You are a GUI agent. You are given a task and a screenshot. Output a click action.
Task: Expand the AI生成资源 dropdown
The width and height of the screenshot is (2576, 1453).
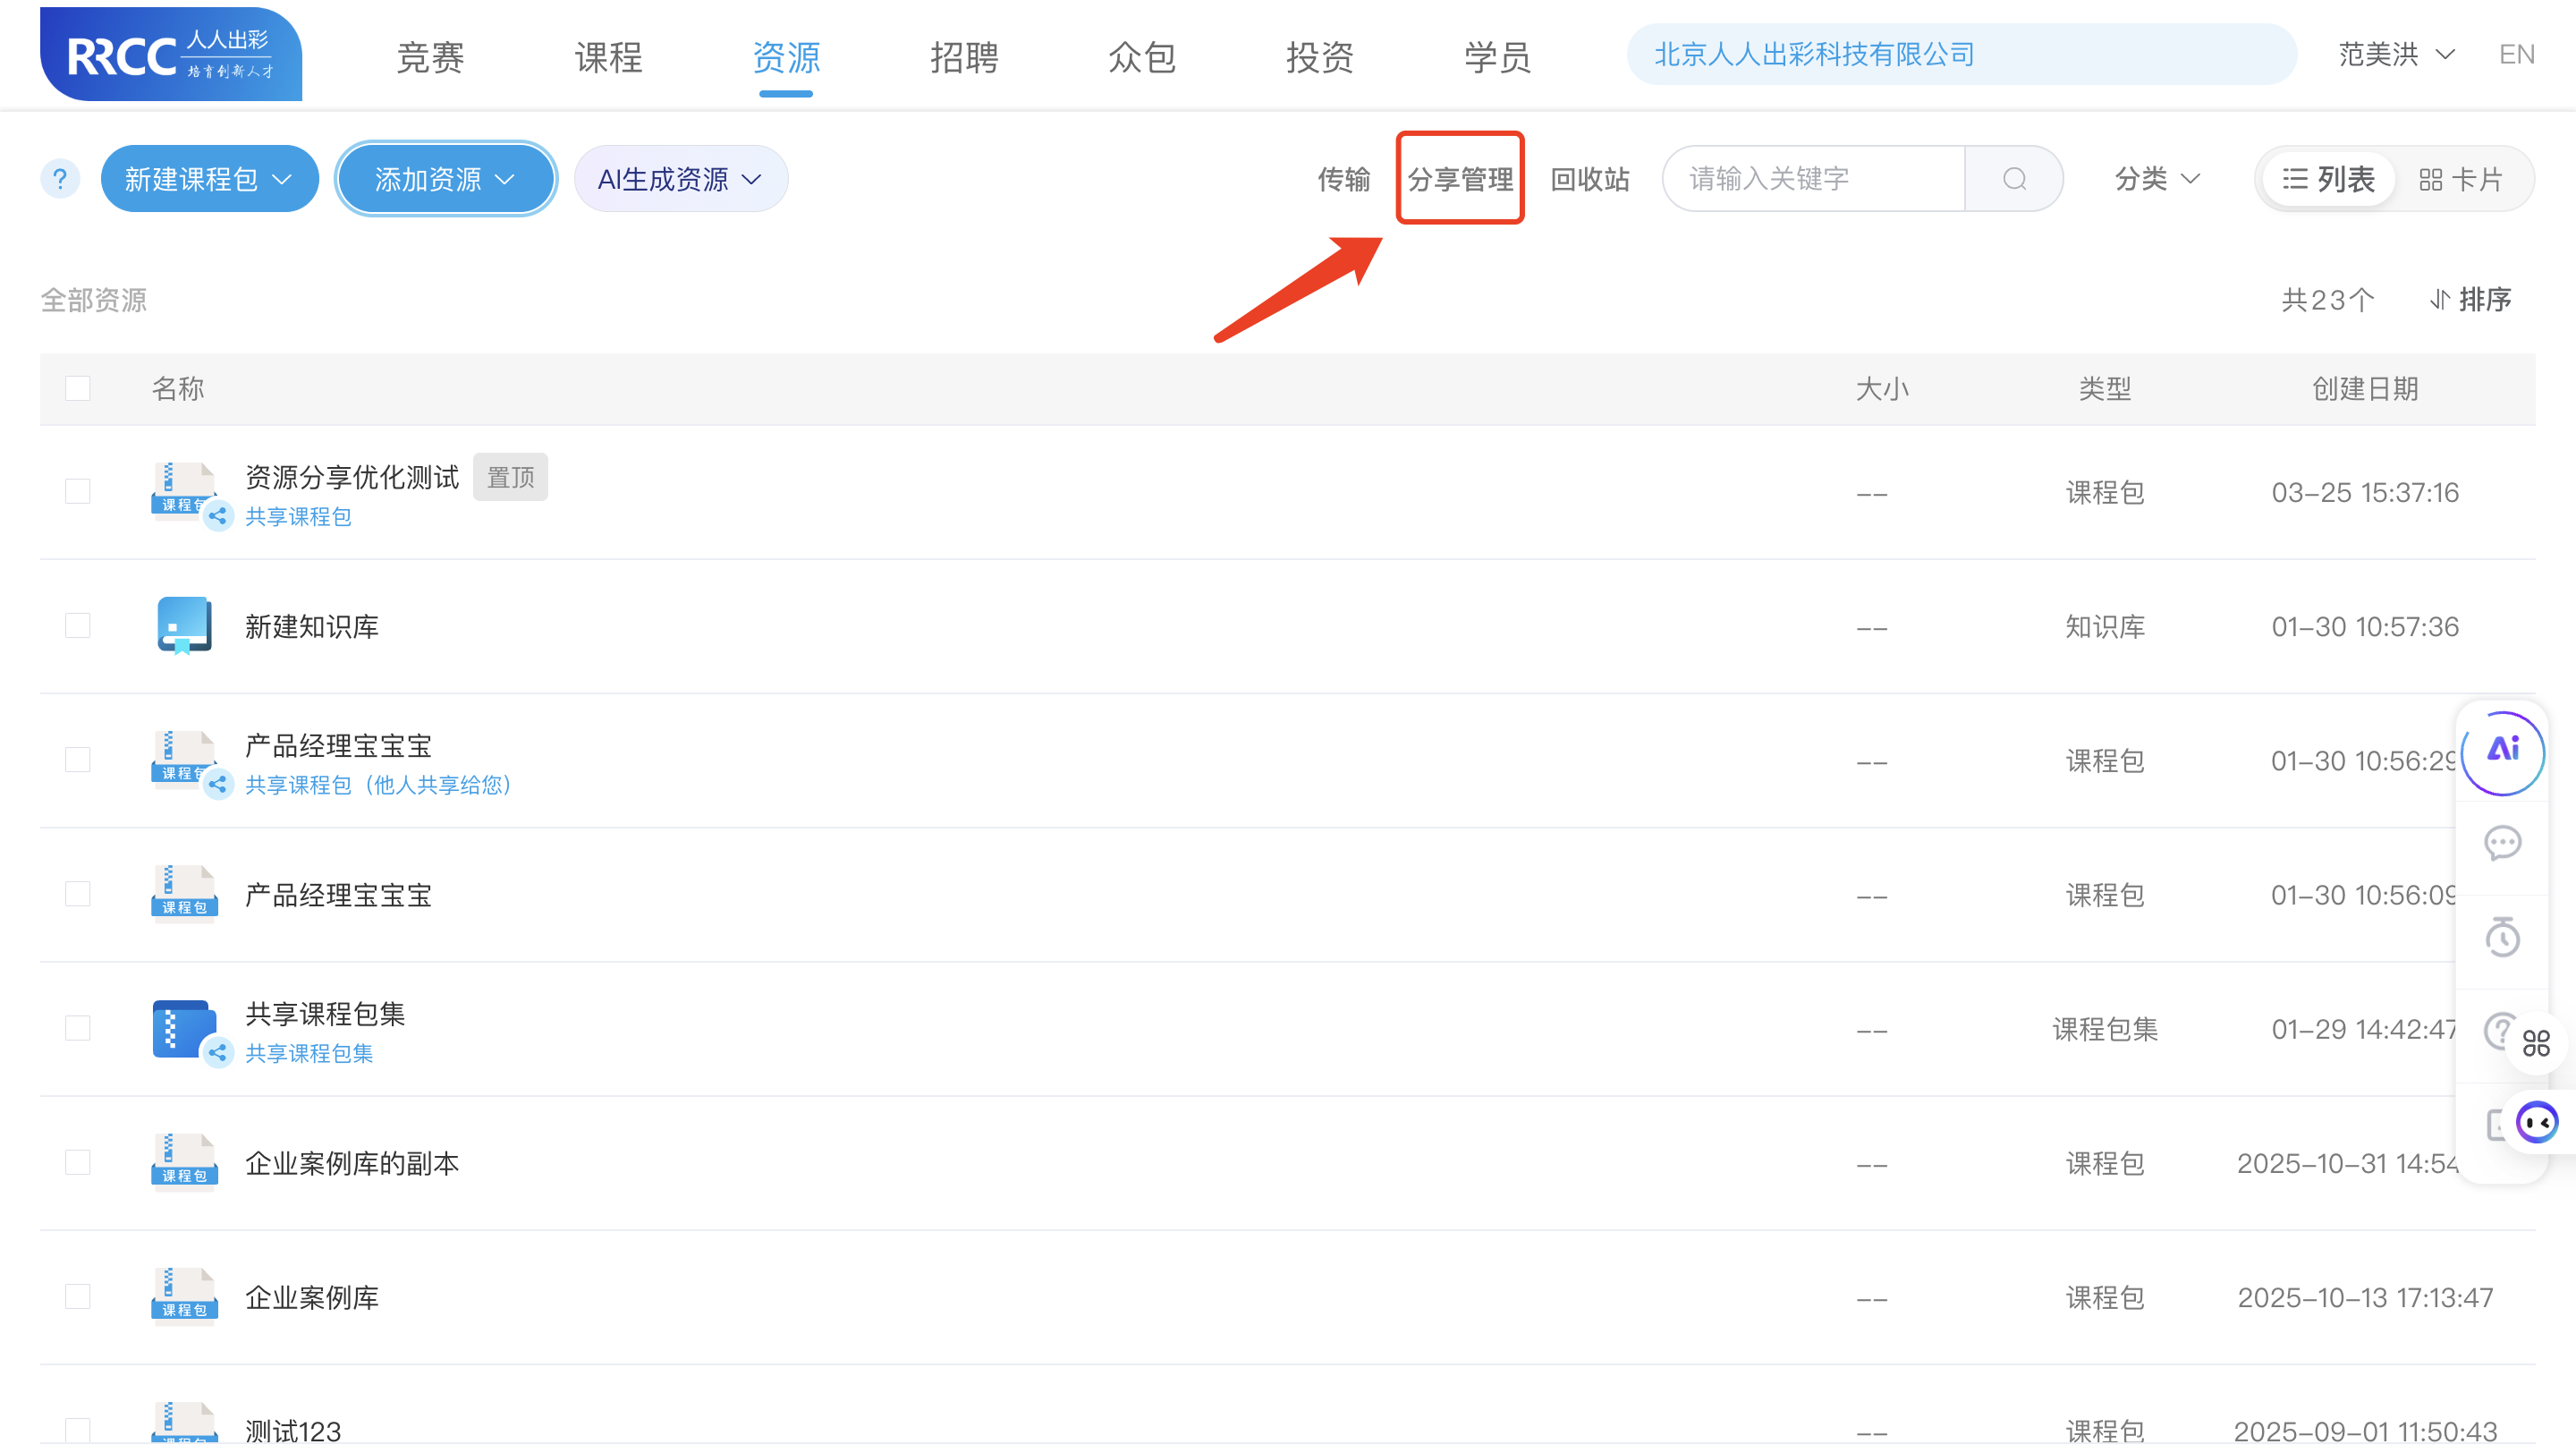tap(680, 179)
